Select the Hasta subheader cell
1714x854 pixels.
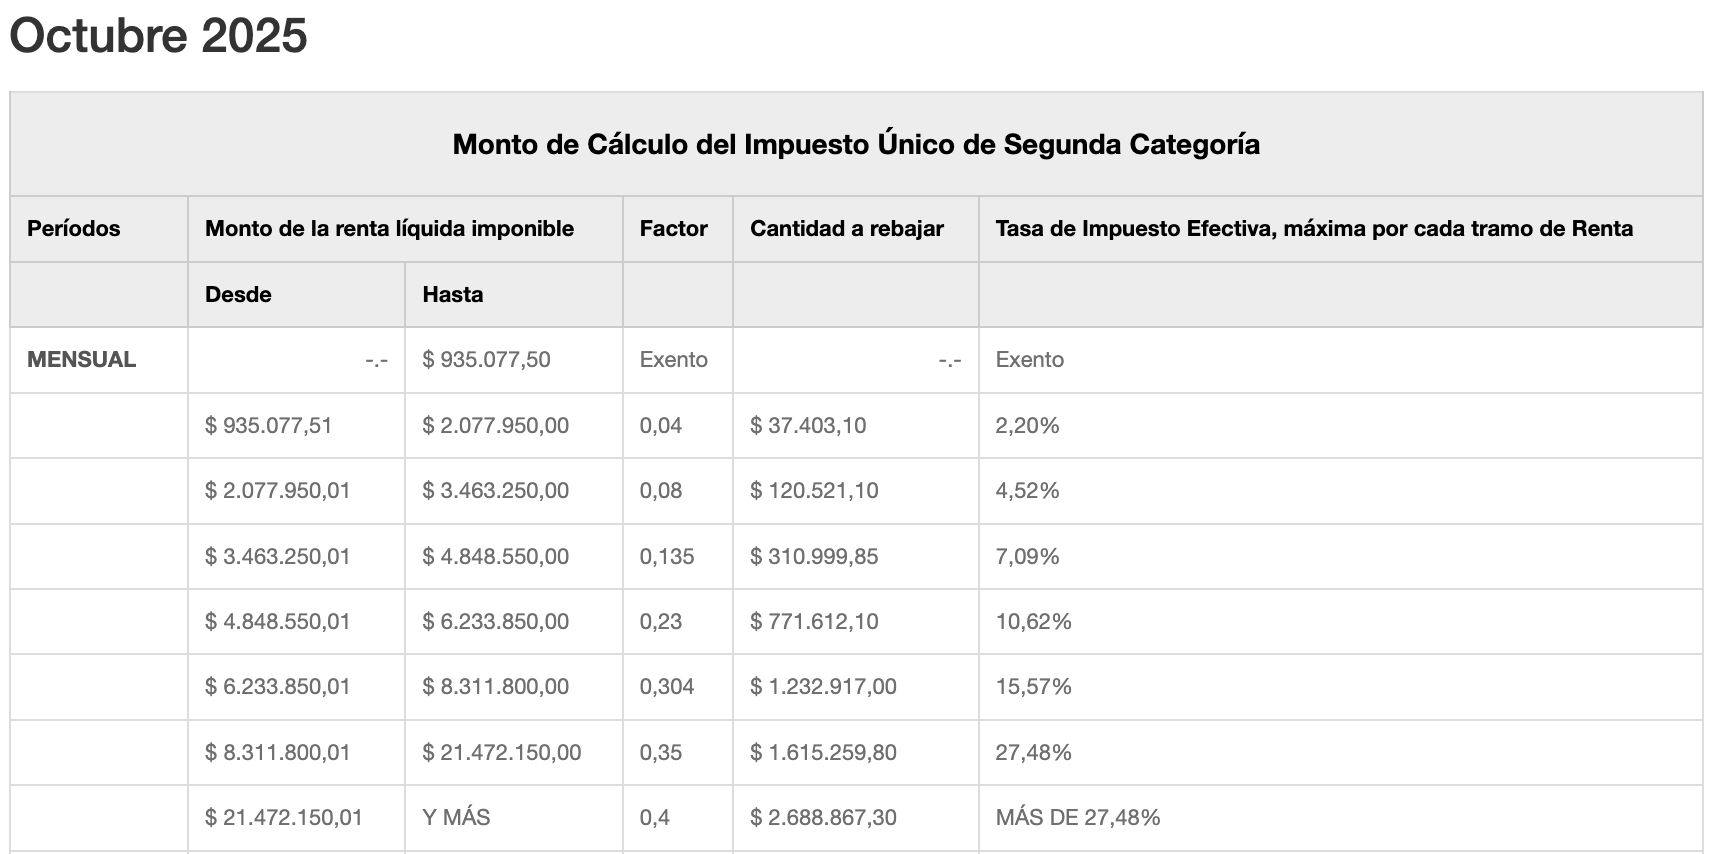tap(452, 295)
